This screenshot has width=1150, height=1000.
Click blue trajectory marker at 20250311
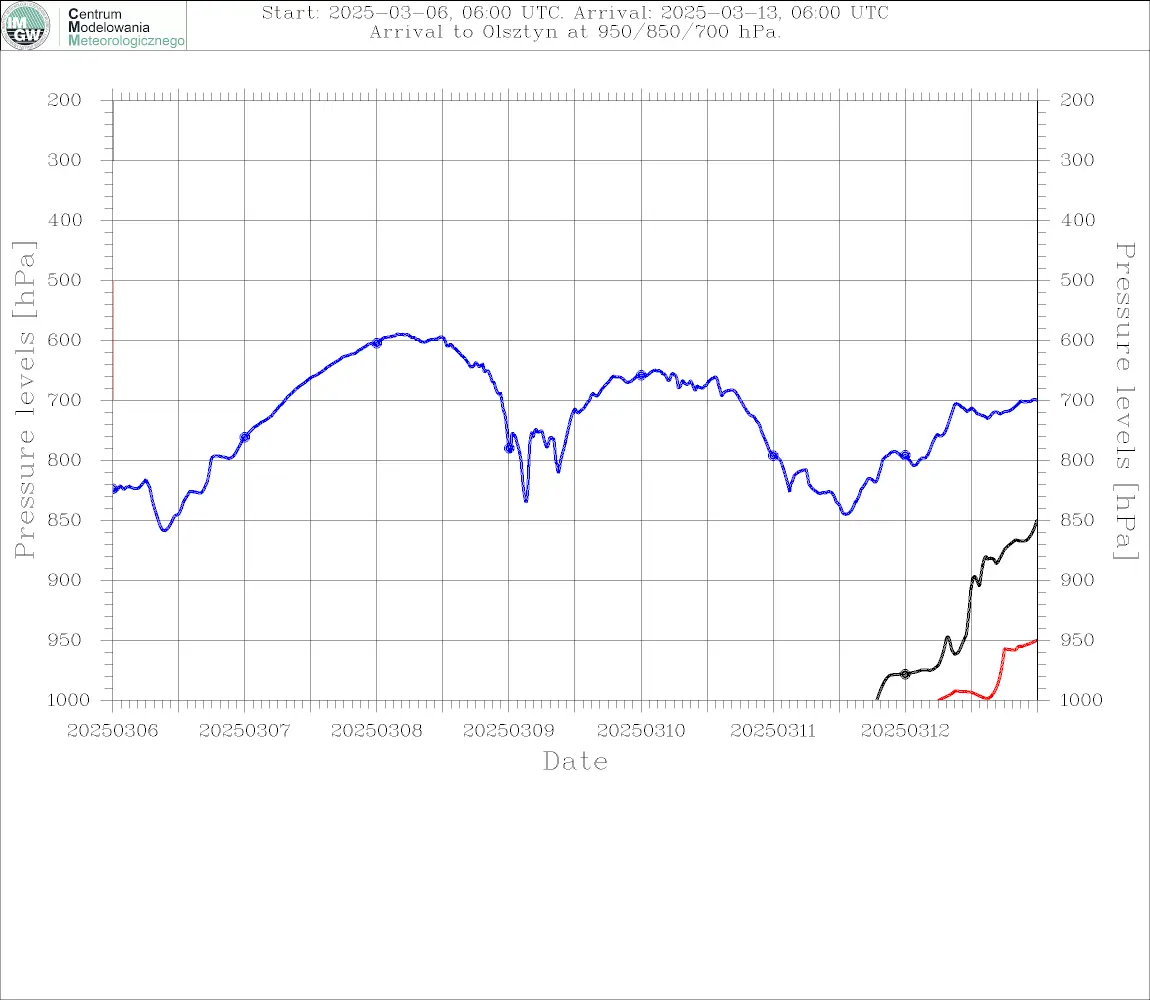click(x=773, y=456)
